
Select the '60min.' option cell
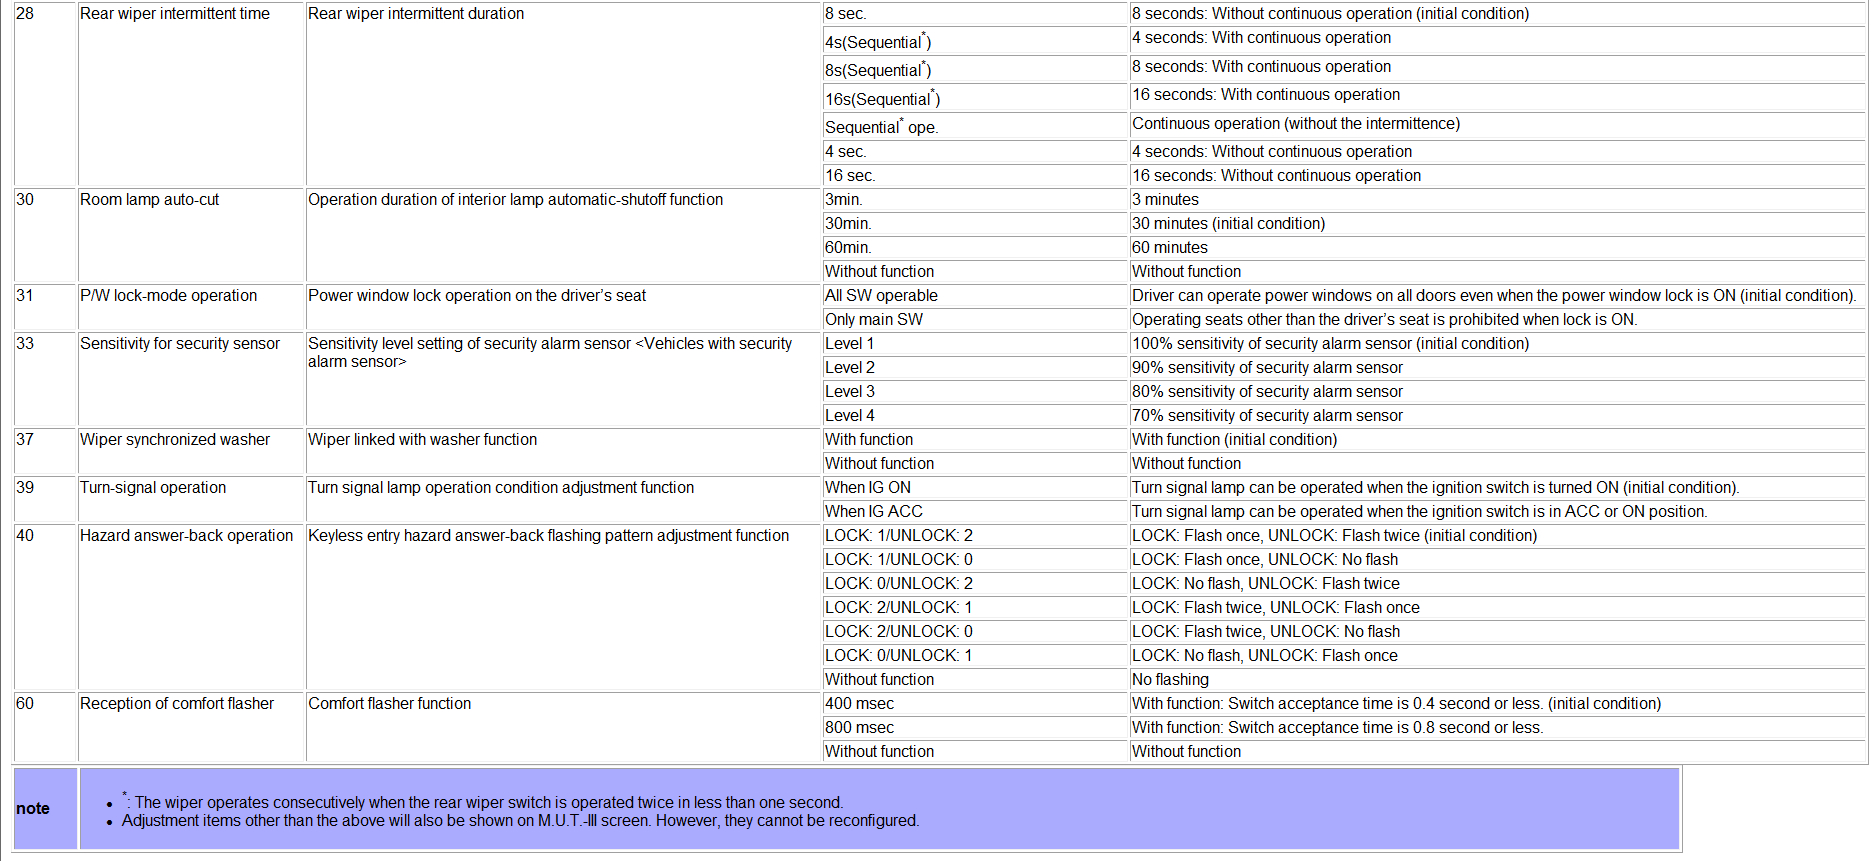click(x=975, y=248)
